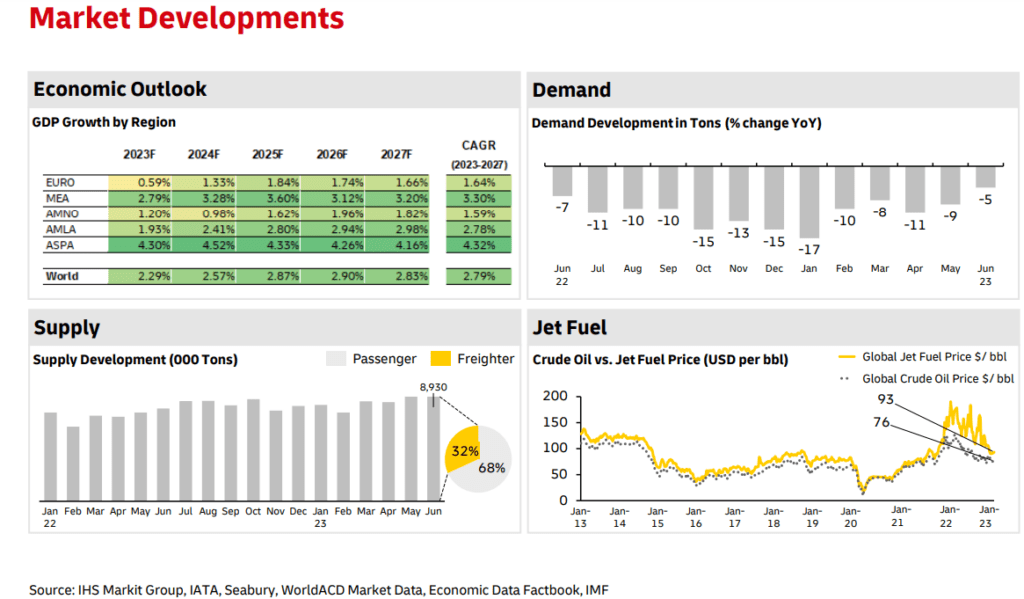The height and width of the screenshot is (599, 1024).
Task: Select the 'GDP Growth by Region' subtitle
Action: 104,122
